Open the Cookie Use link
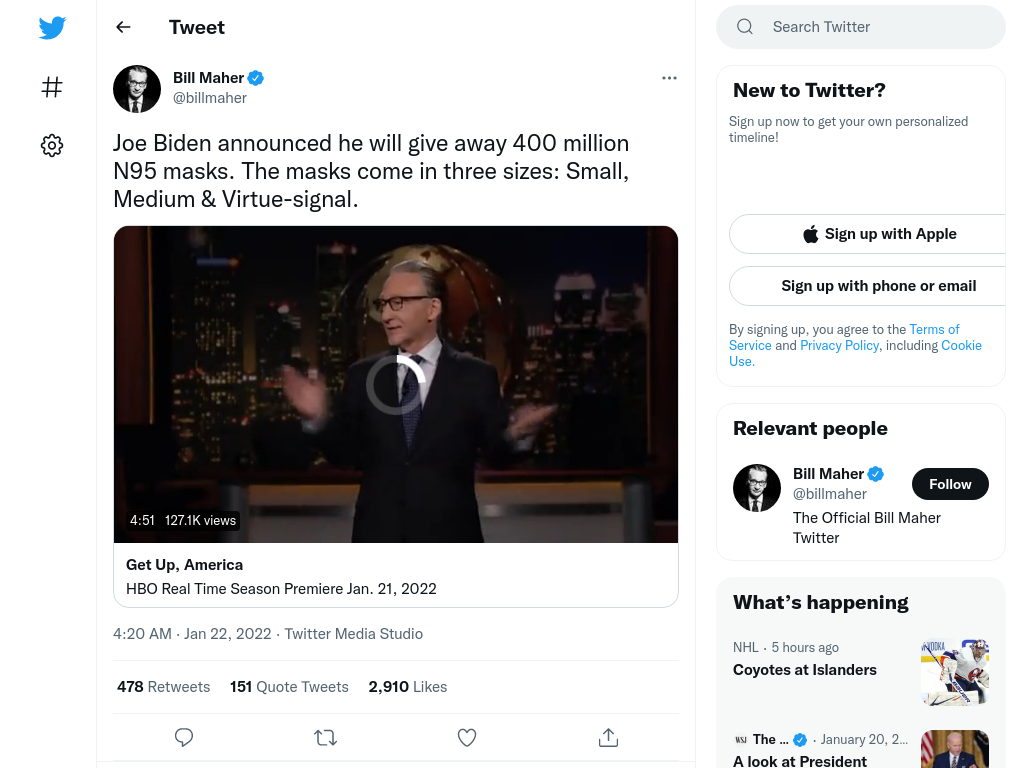The width and height of the screenshot is (1024, 768). (x=856, y=353)
